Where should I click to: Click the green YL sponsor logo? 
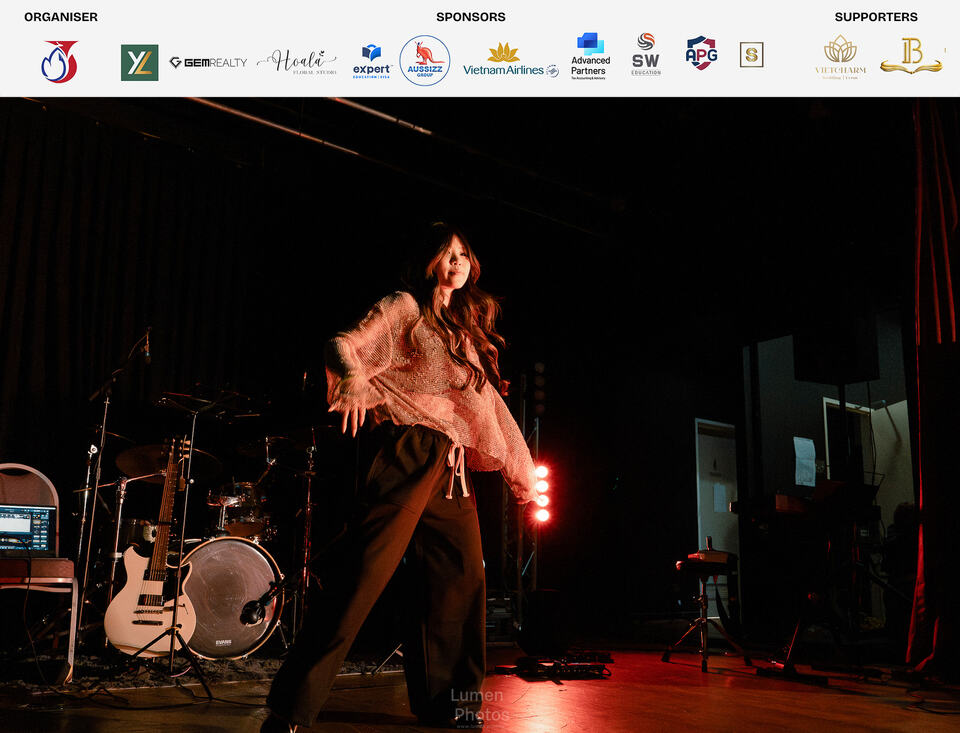tap(140, 62)
